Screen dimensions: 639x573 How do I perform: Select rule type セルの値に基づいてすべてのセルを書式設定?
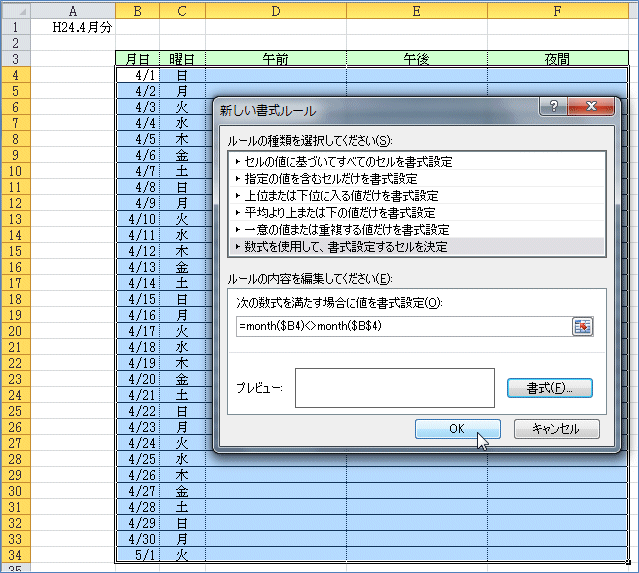(417, 162)
